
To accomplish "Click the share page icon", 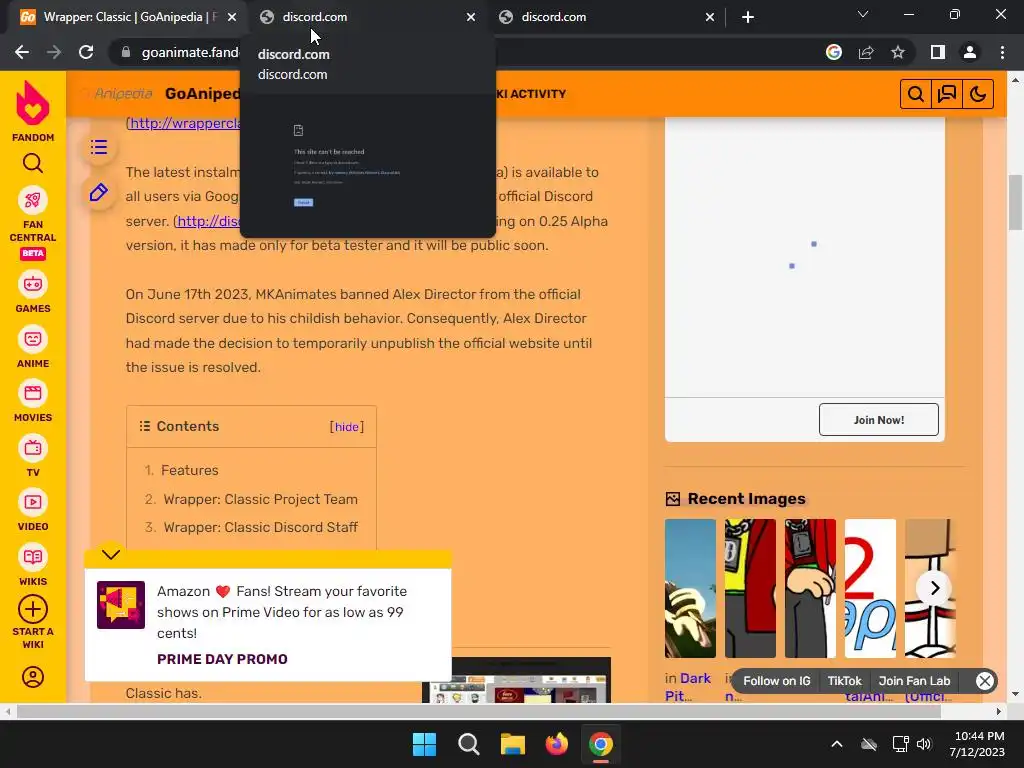I will (866, 52).
